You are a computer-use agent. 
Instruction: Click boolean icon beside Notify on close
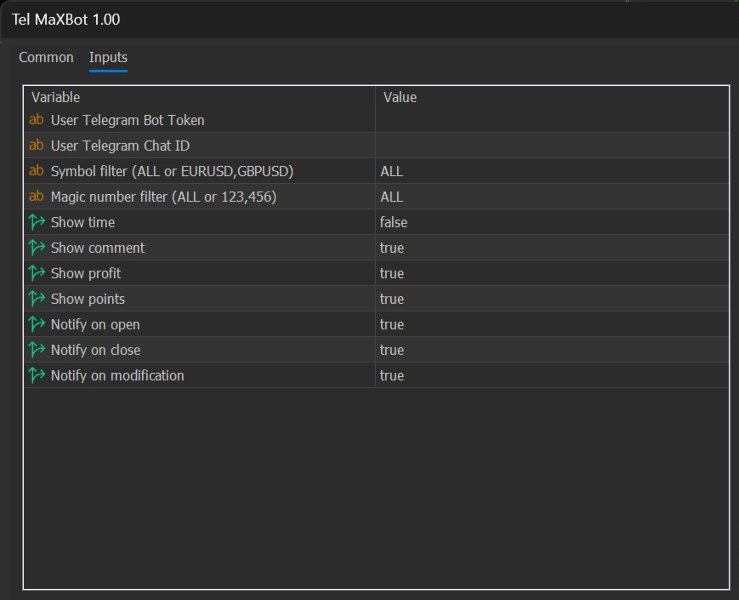(36, 349)
